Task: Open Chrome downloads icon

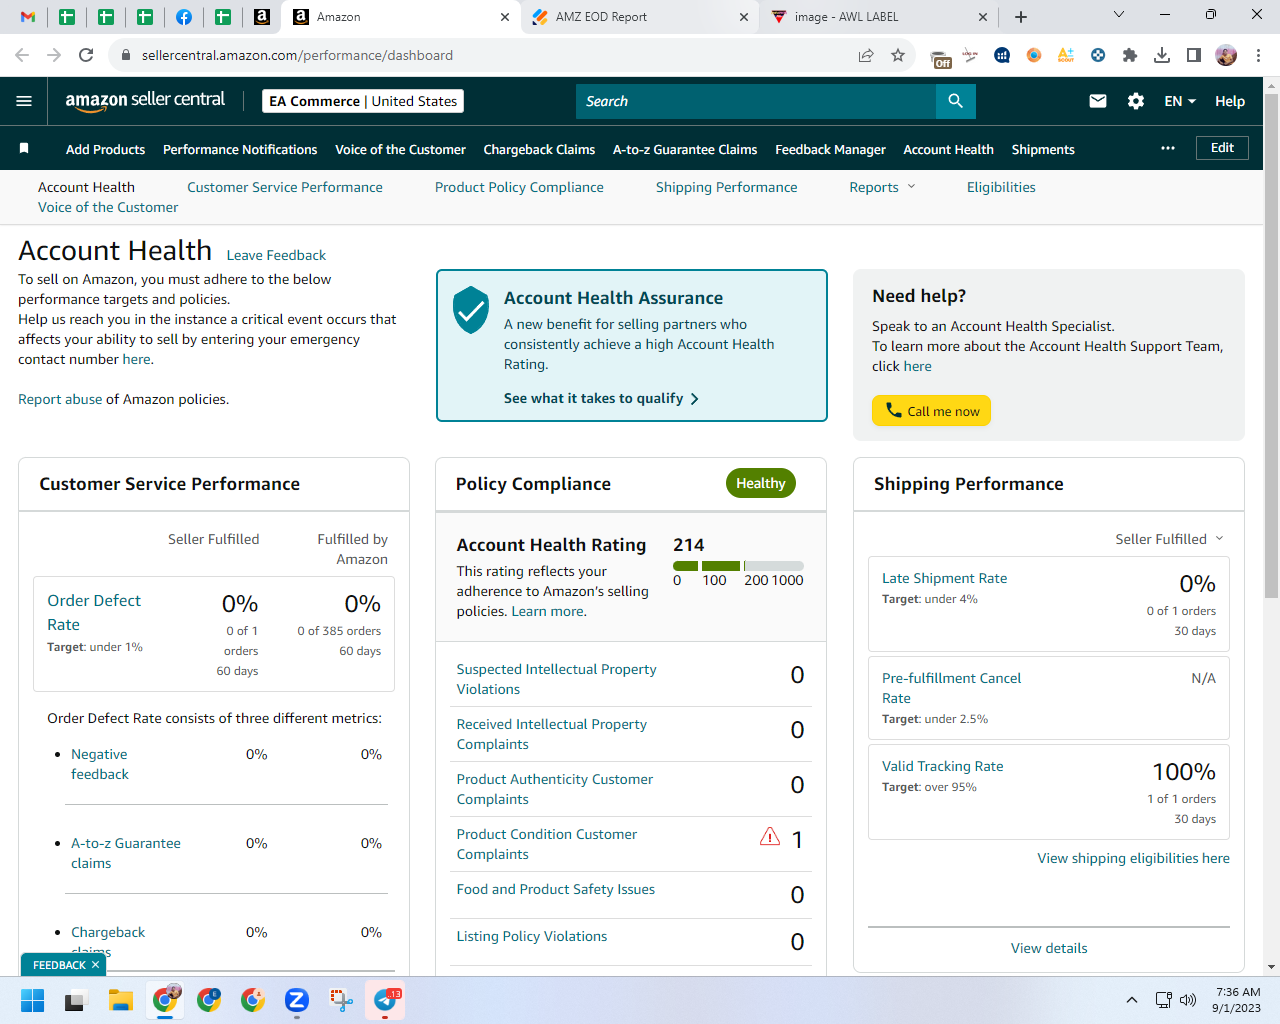Action: [1162, 55]
